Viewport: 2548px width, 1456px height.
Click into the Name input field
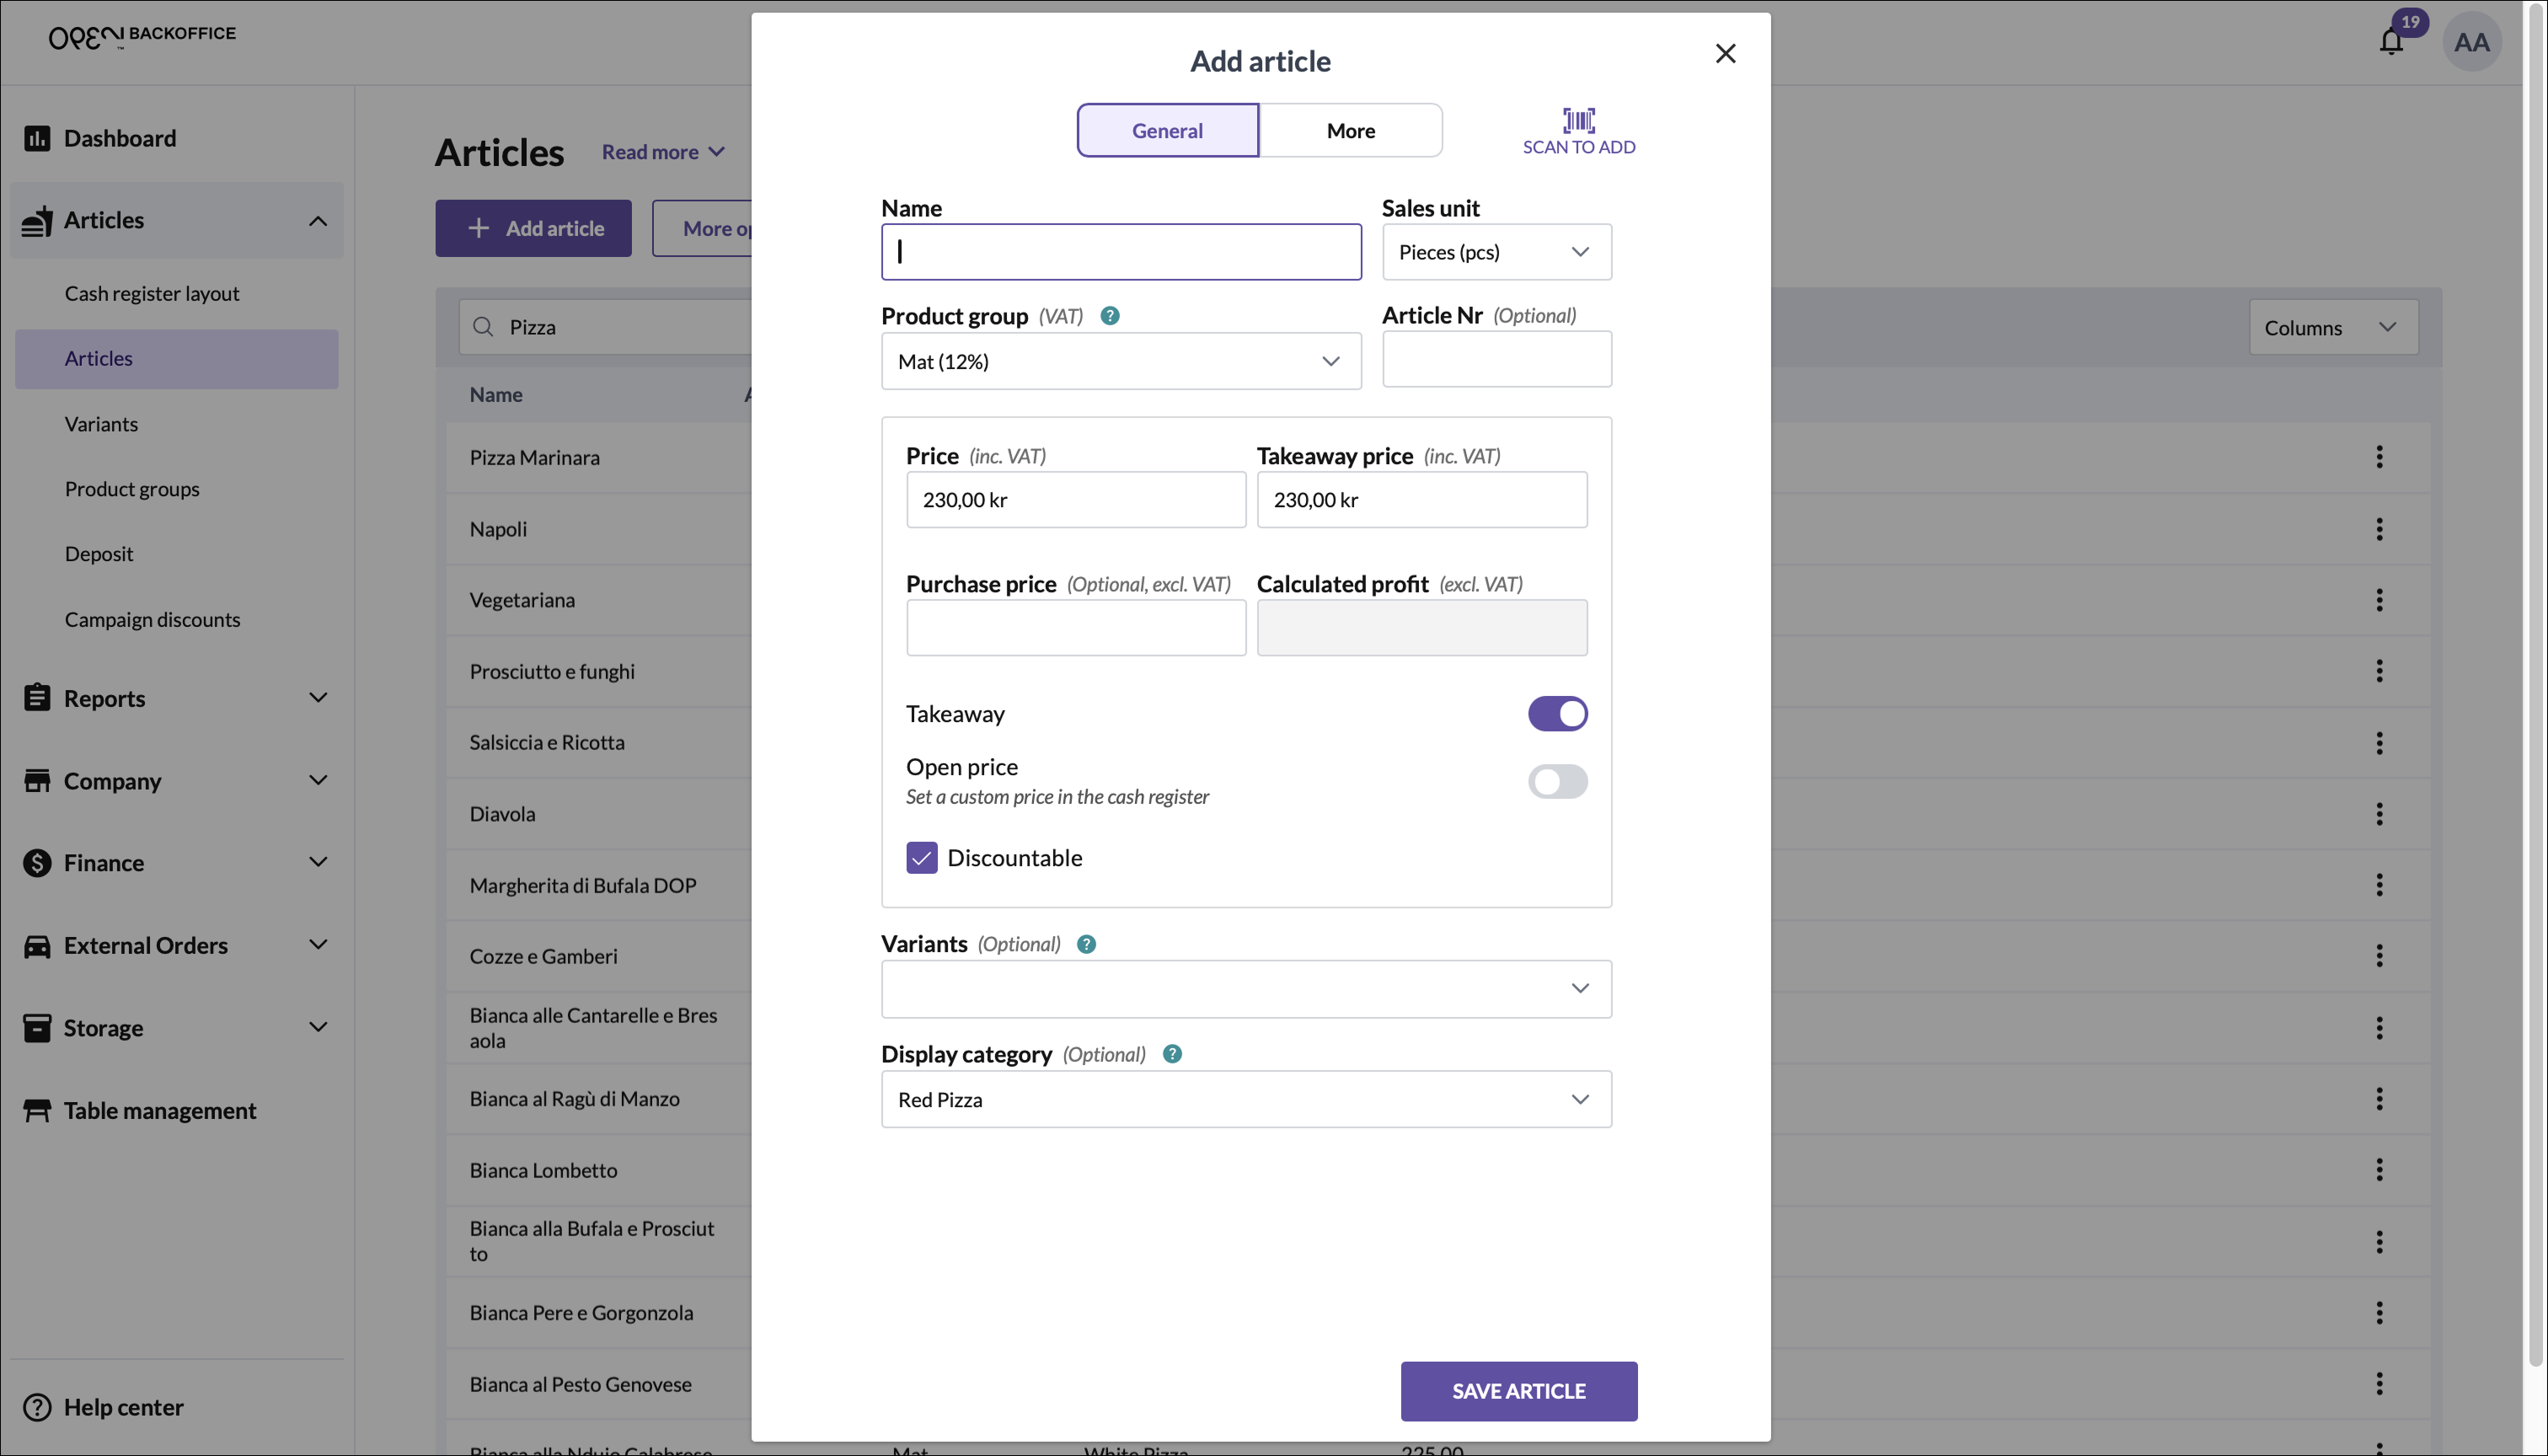tap(1120, 252)
